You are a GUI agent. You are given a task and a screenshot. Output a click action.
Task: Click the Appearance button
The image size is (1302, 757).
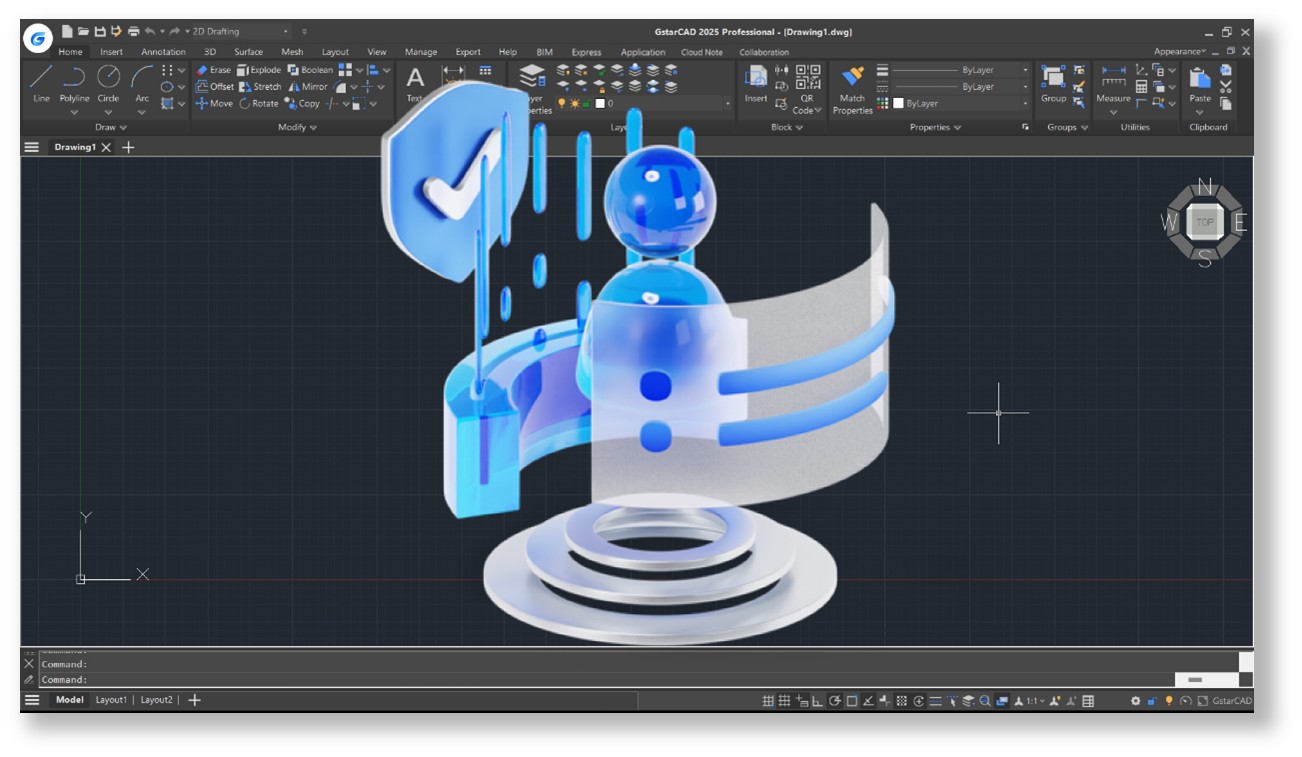(x=1179, y=52)
